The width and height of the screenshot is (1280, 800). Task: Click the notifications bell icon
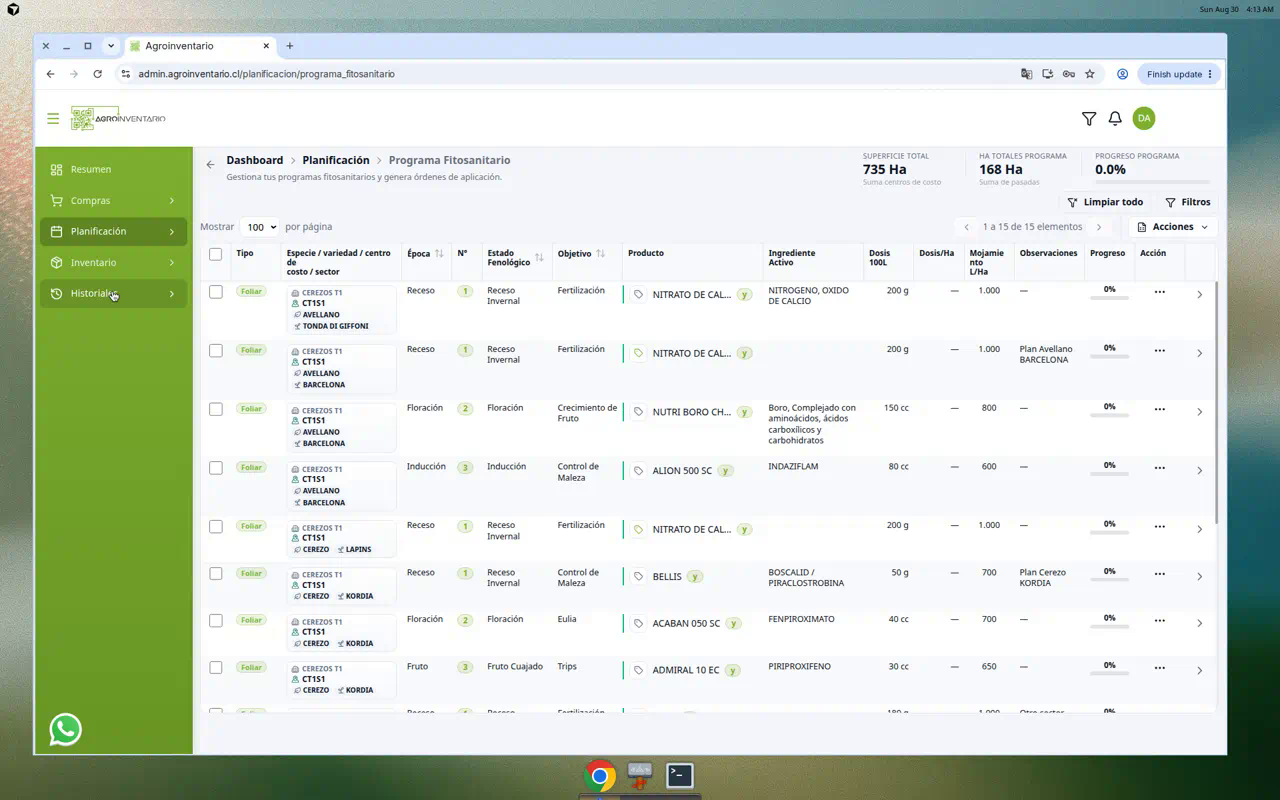click(x=1115, y=118)
